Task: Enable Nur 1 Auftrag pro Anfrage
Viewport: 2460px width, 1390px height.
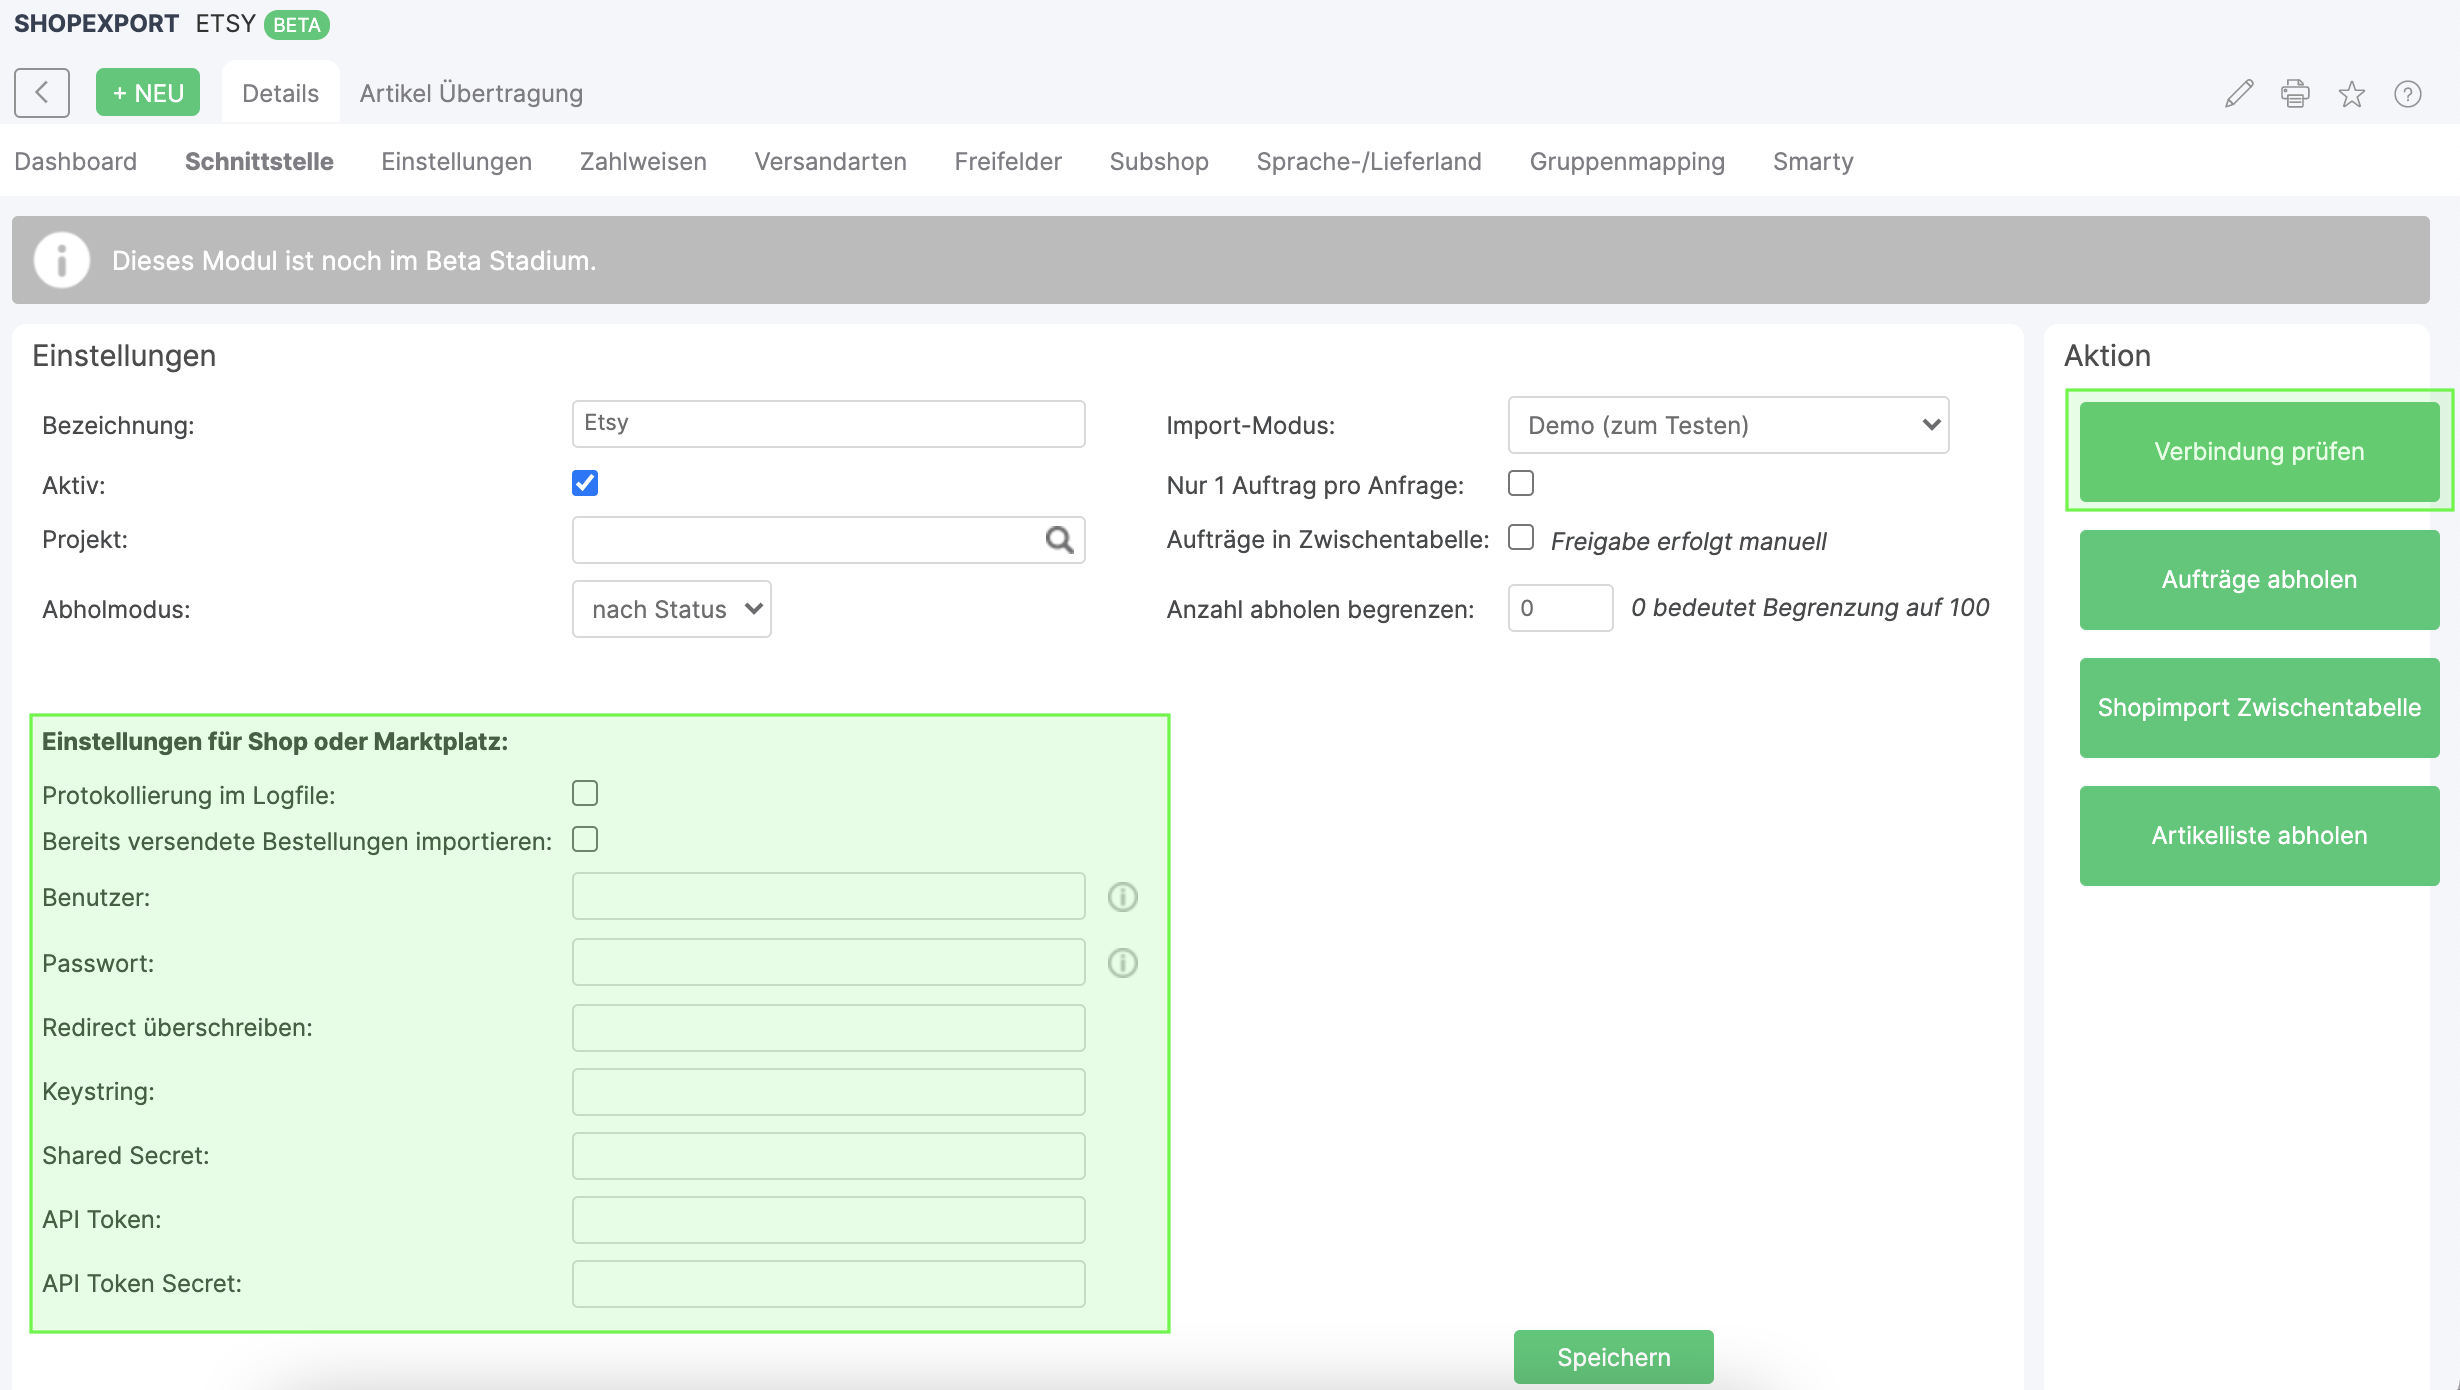Action: [x=1521, y=483]
